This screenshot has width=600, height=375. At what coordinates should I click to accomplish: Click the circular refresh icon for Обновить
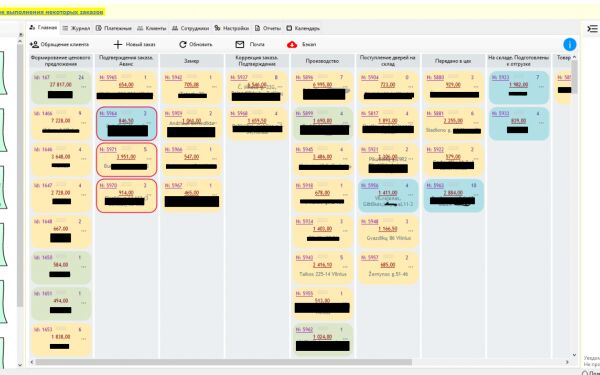click(183, 45)
